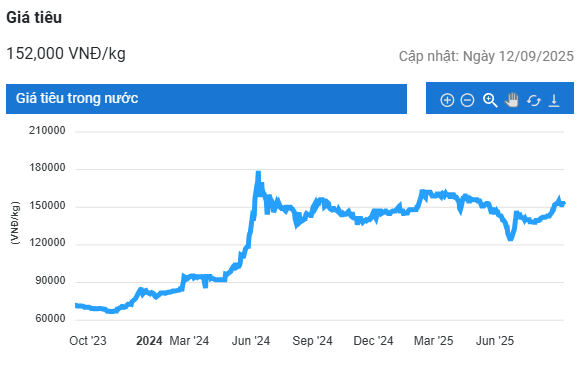Screen dimensions: 583x365
Task: Click the Sep '24 x-axis label
Action: click(x=312, y=340)
